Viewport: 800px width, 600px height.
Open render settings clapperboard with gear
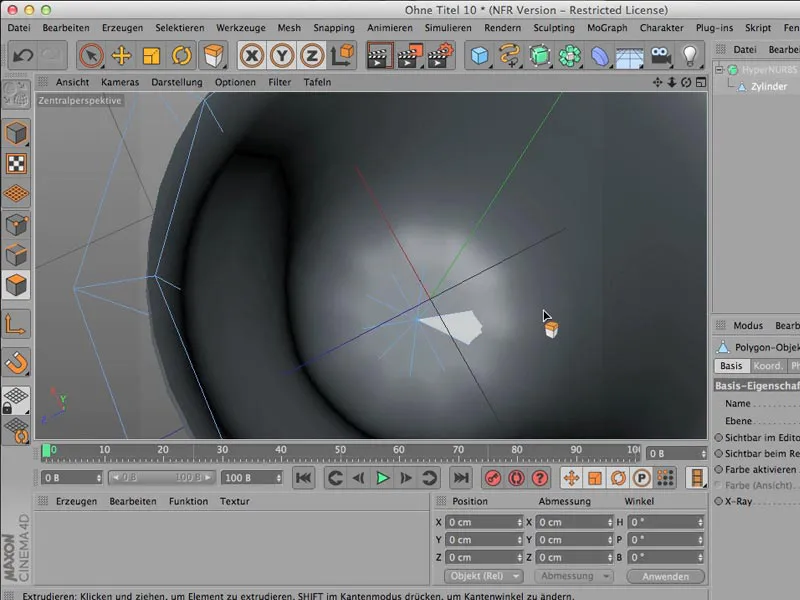tap(441, 55)
